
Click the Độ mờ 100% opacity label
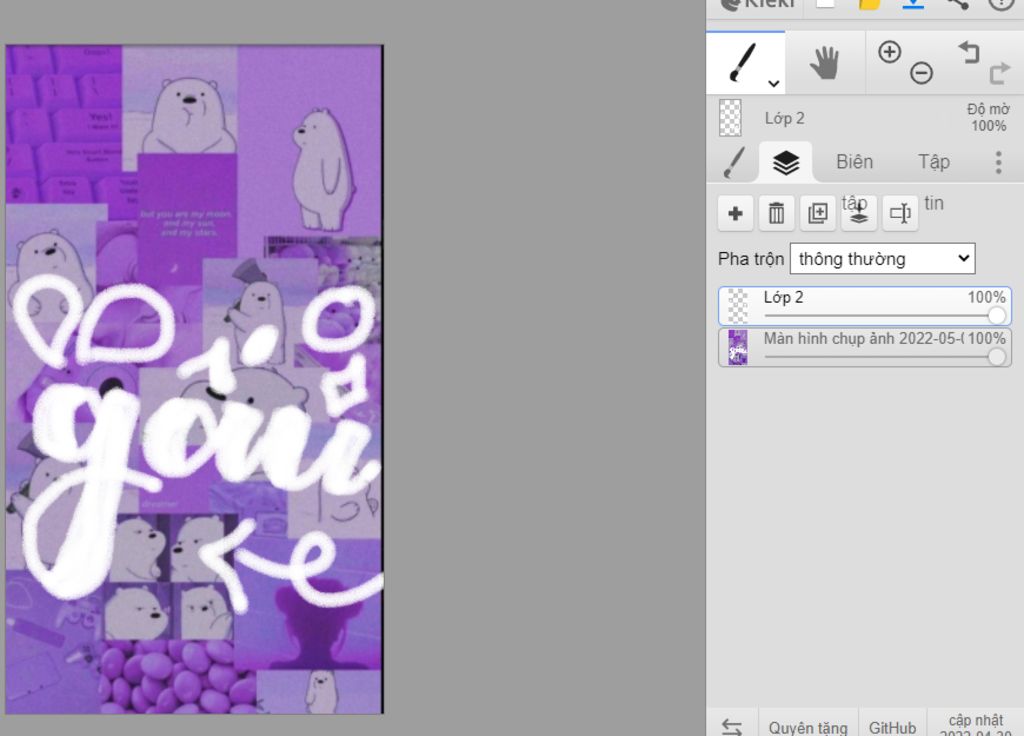988,118
